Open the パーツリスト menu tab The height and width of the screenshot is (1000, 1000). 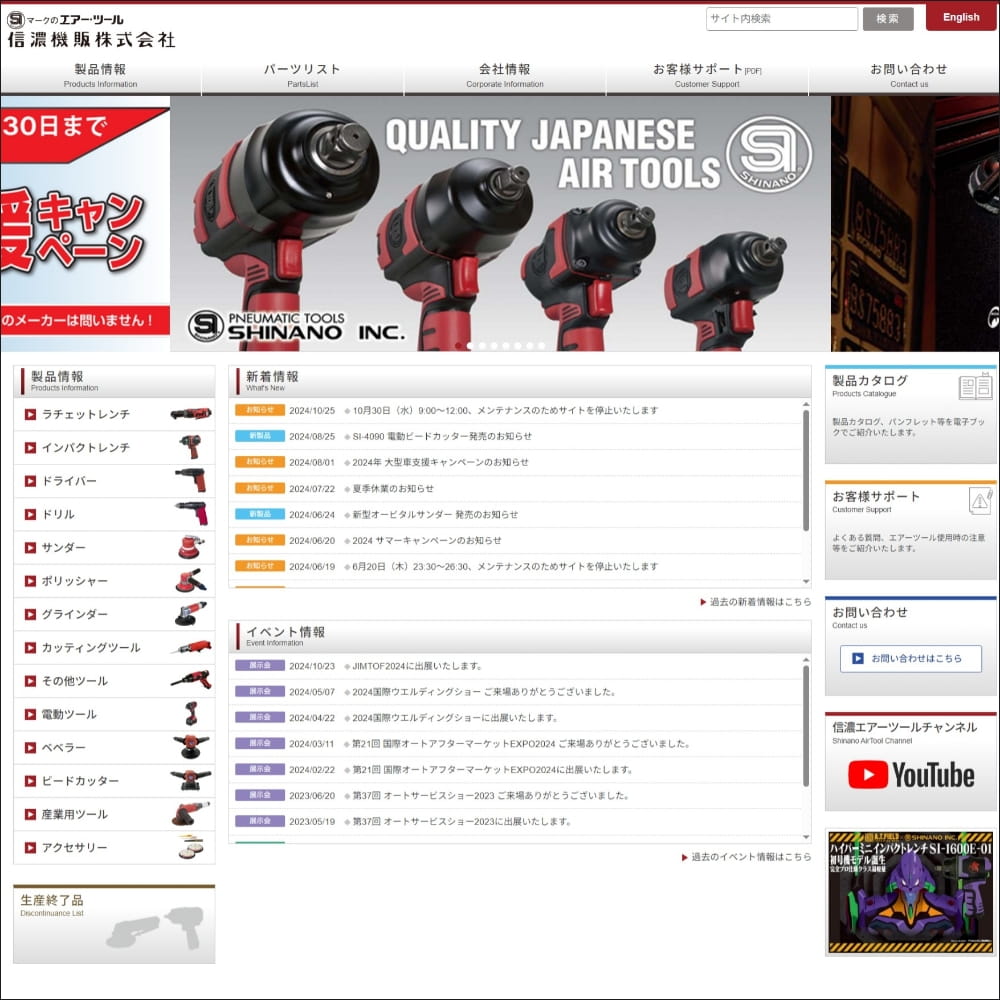tap(302, 75)
